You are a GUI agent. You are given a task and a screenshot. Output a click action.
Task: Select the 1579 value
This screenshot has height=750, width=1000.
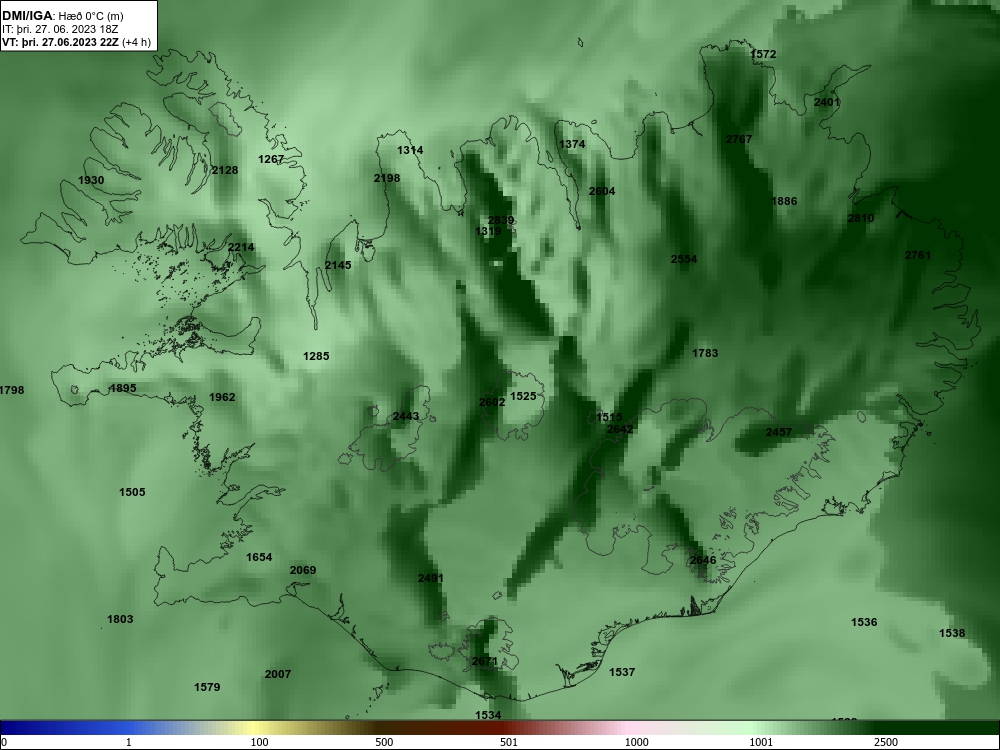[x=207, y=688]
